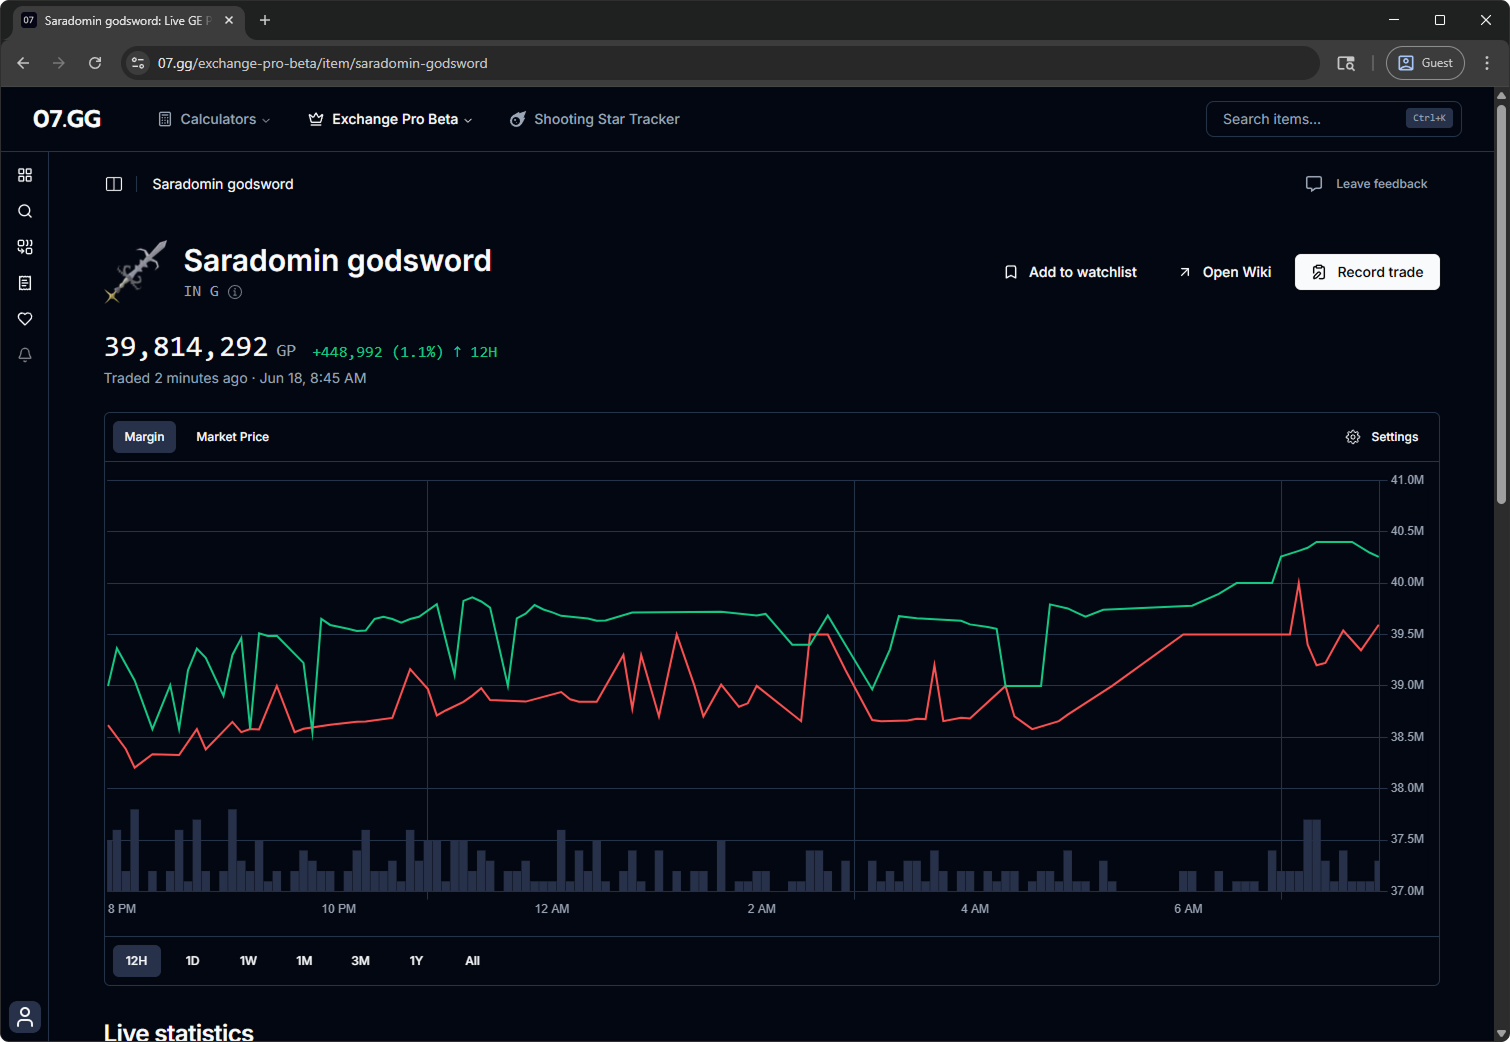Open the dashboard grid icon in sidebar
Screen dimensions: 1510x1042
point(24,175)
